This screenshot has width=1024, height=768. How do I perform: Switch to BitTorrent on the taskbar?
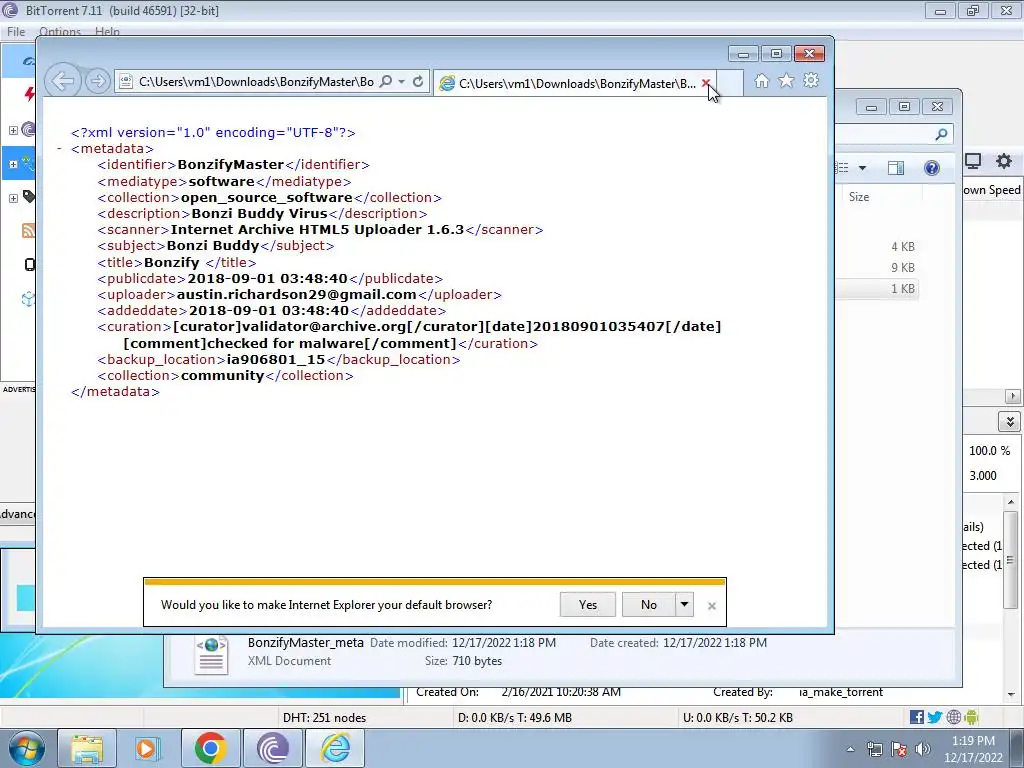click(x=272, y=748)
